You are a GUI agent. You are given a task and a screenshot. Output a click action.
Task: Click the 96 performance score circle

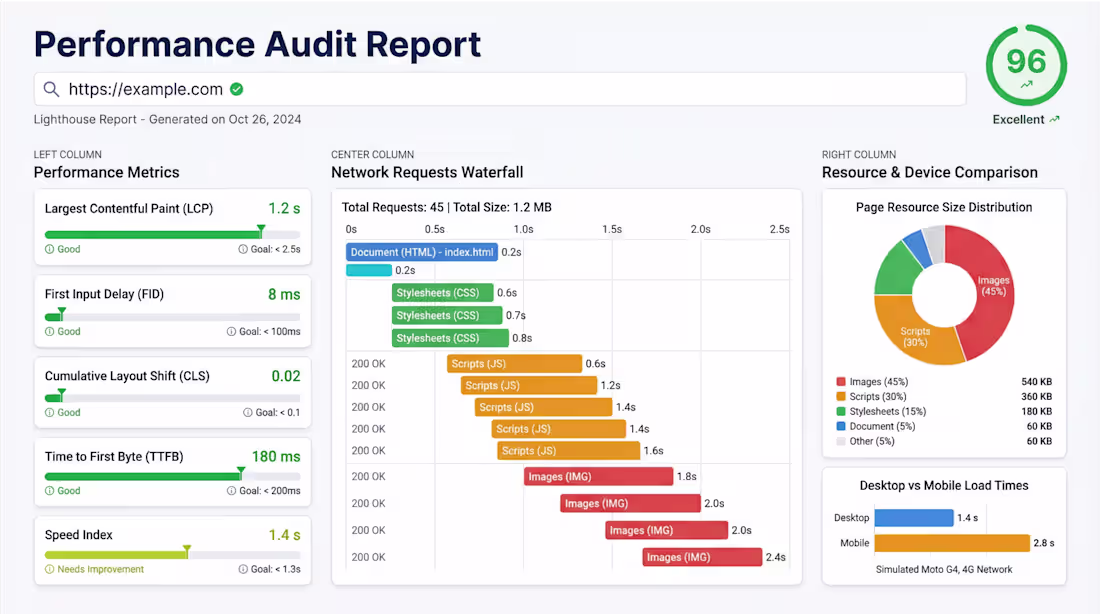[1026, 65]
